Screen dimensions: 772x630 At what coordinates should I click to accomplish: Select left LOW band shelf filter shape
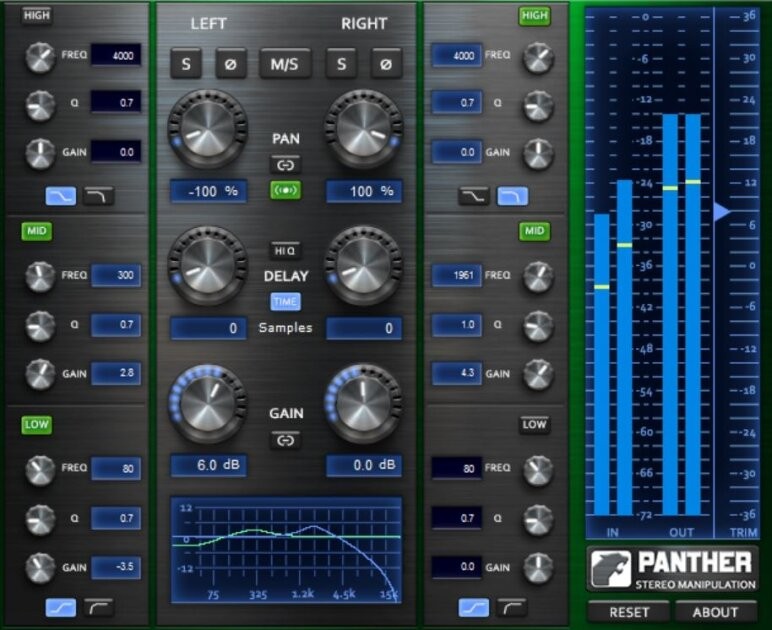(61, 608)
